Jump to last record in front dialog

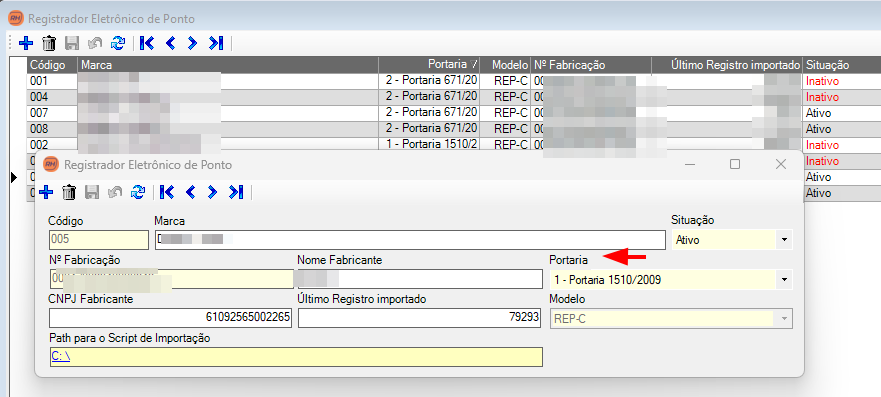[236, 193]
